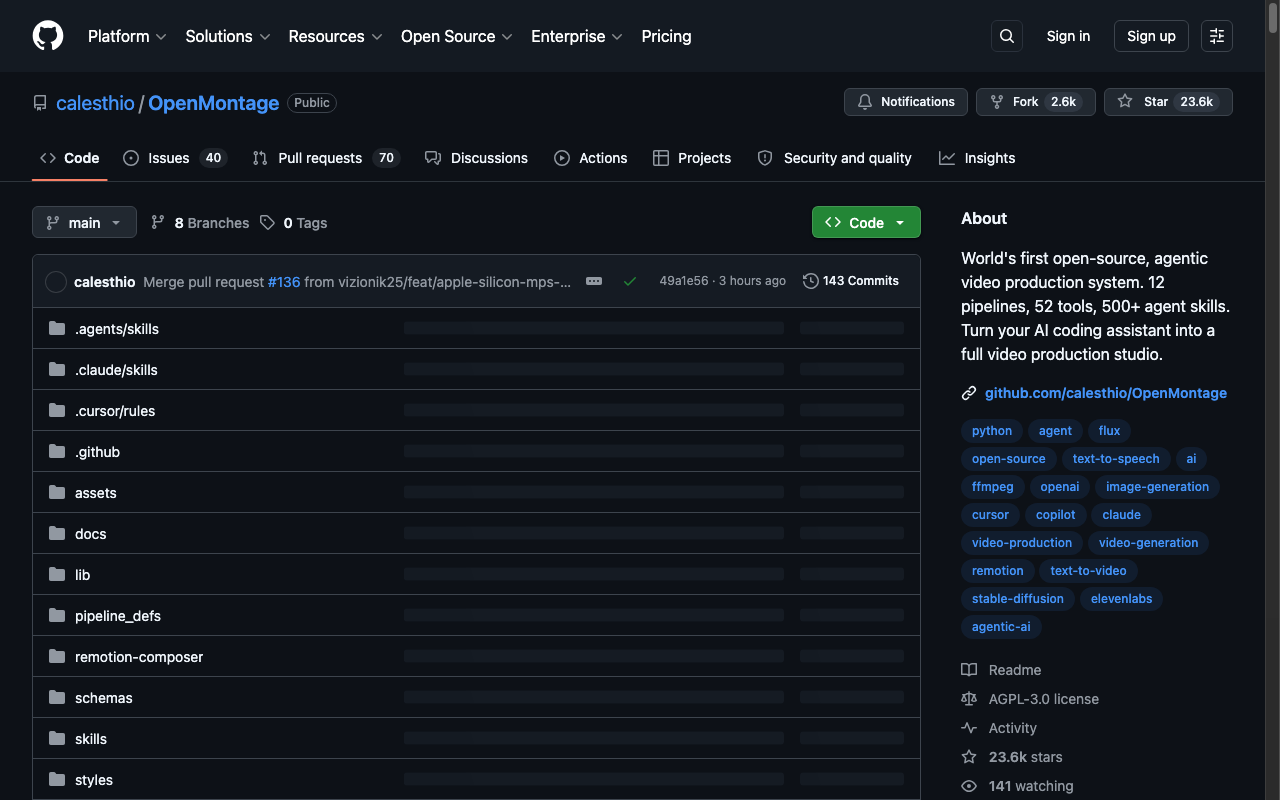Expand commit message ellipsis button
The image size is (1280, 800).
[x=594, y=281]
